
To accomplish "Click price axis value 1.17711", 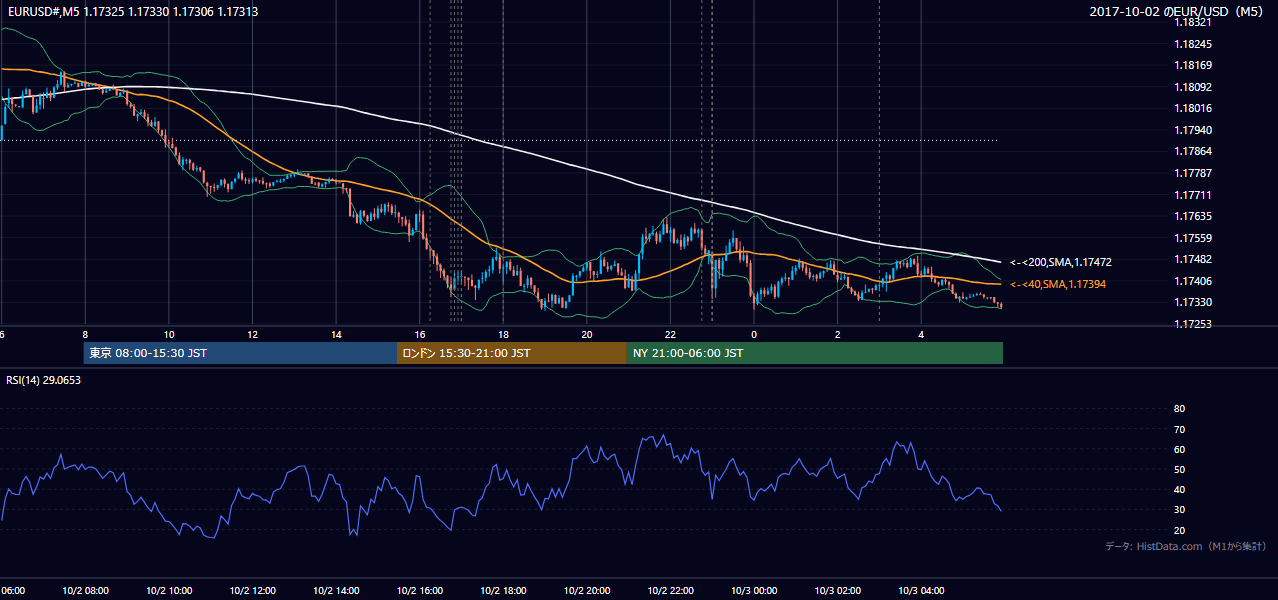I will (x=1194, y=195).
